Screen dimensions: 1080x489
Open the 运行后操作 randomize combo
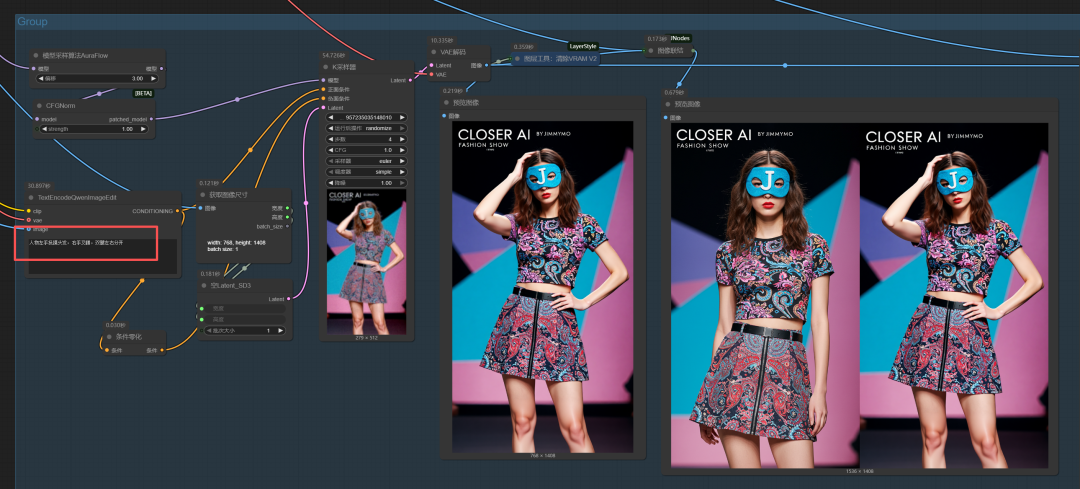tap(366, 128)
